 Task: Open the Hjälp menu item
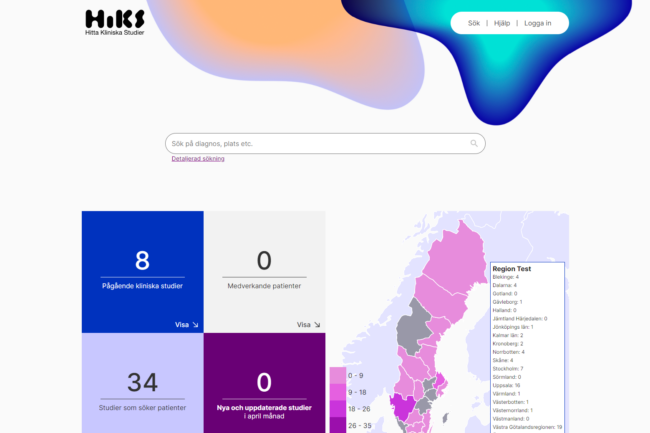click(502, 23)
